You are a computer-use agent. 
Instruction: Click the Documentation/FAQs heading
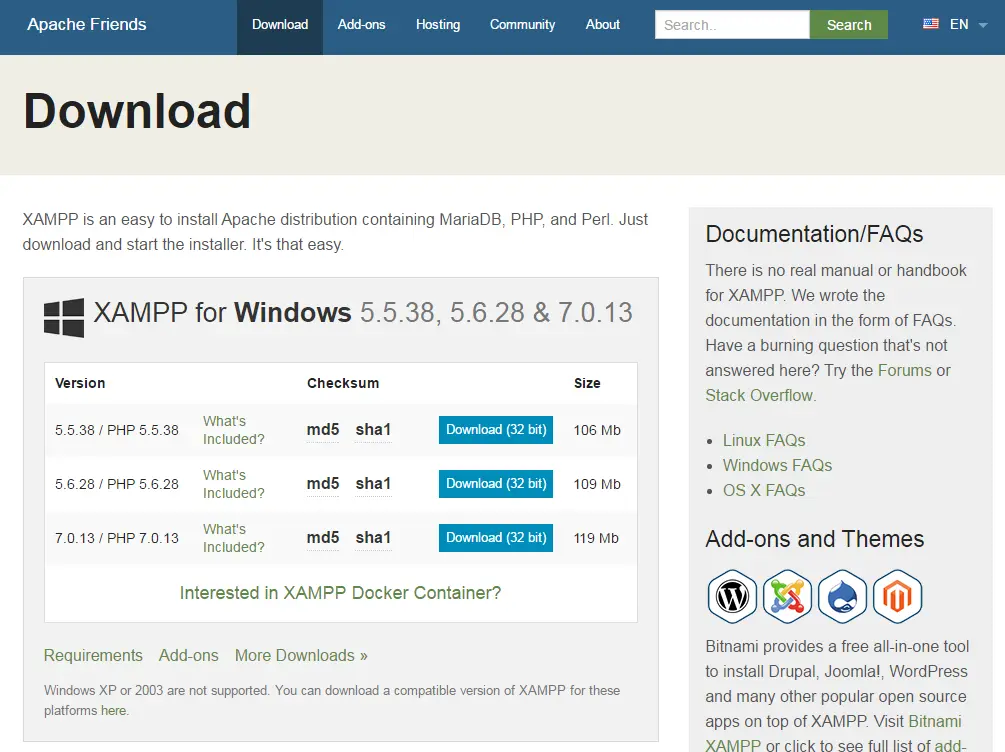[x=814, y=234]
